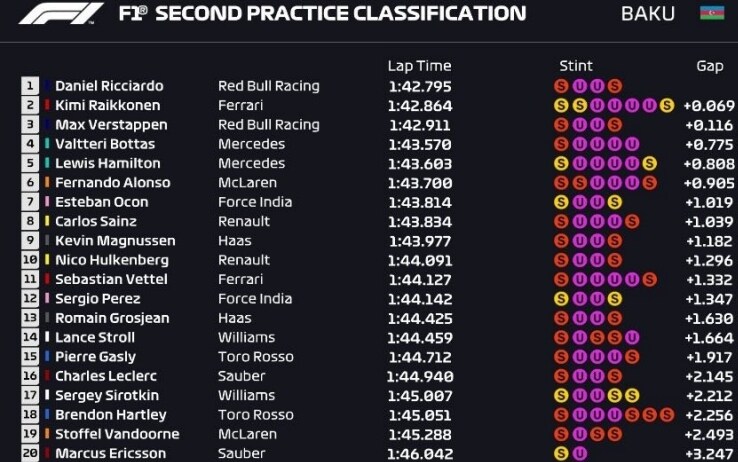The height and width of the screenshot is (462, 738).
Task: Select driver Daniel Ricciardo
Action: (109, 86)
